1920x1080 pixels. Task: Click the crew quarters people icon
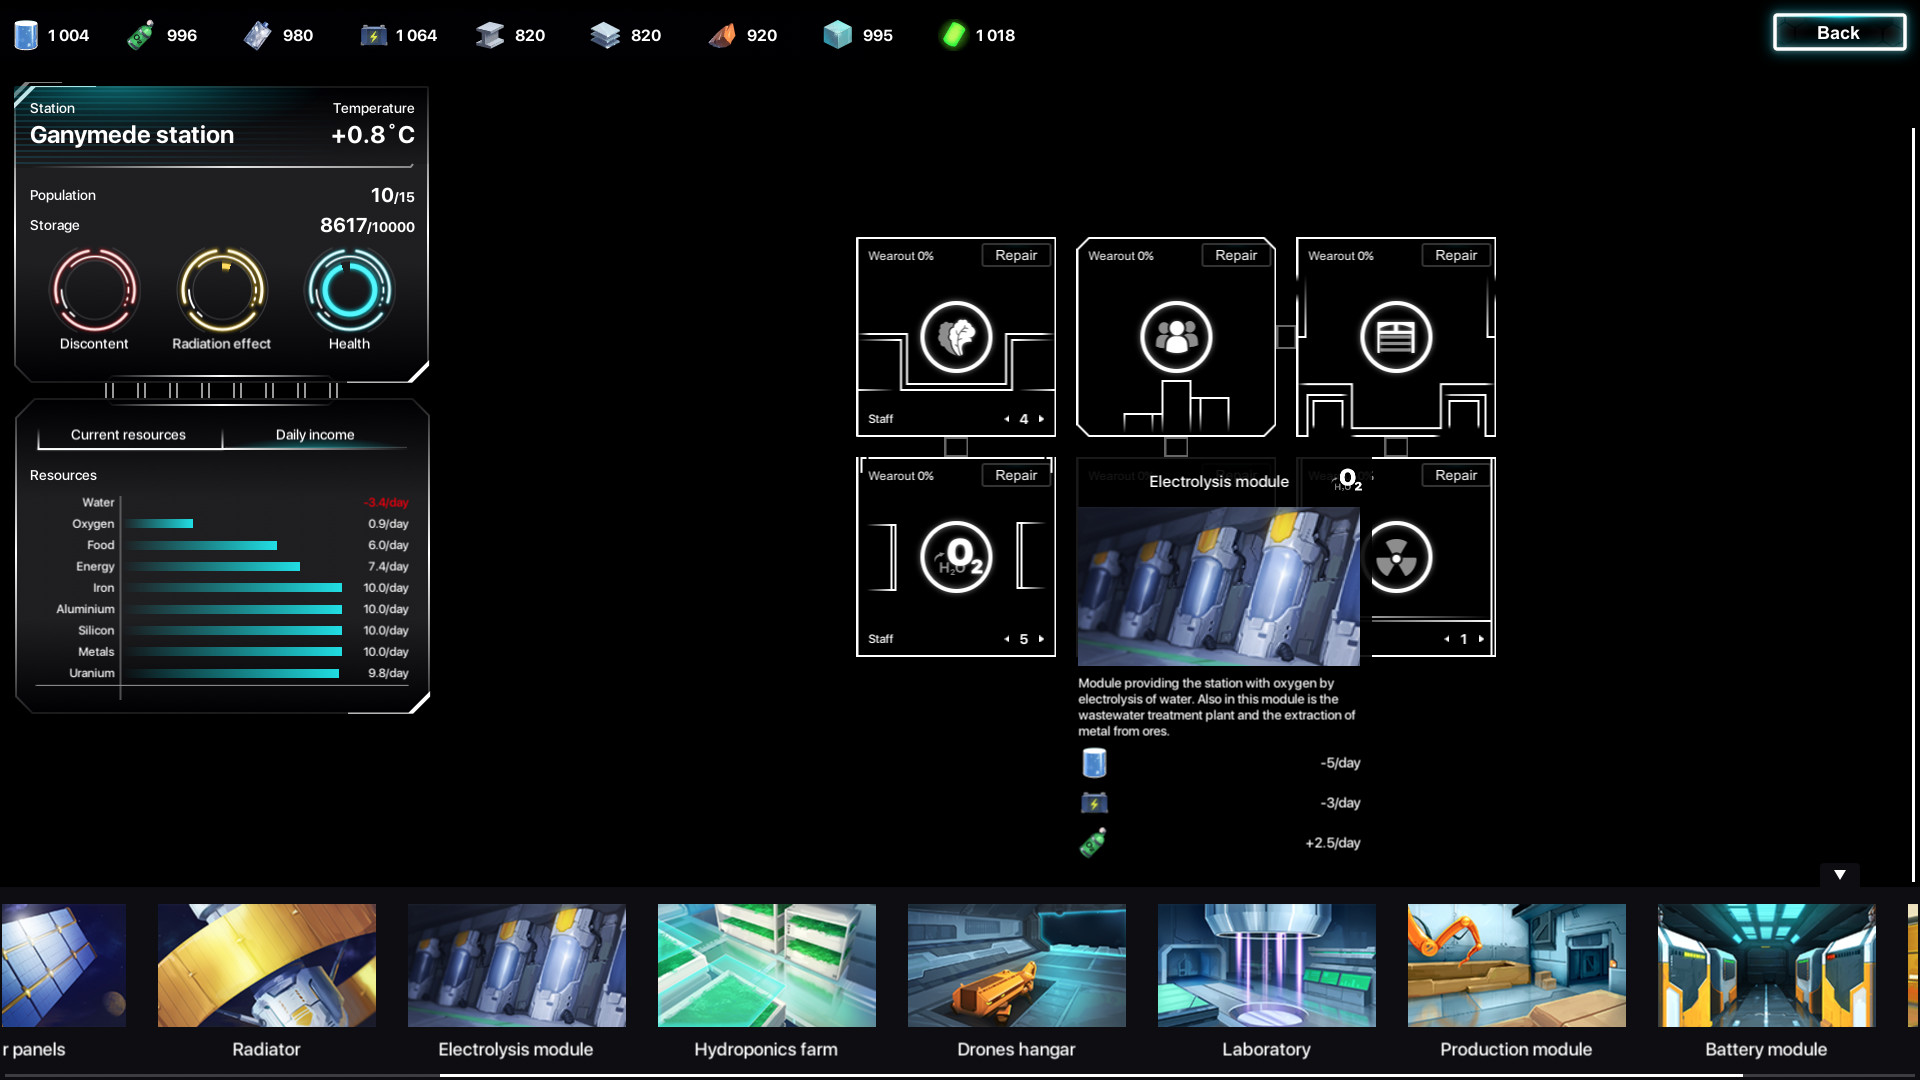pos(1176,338)
